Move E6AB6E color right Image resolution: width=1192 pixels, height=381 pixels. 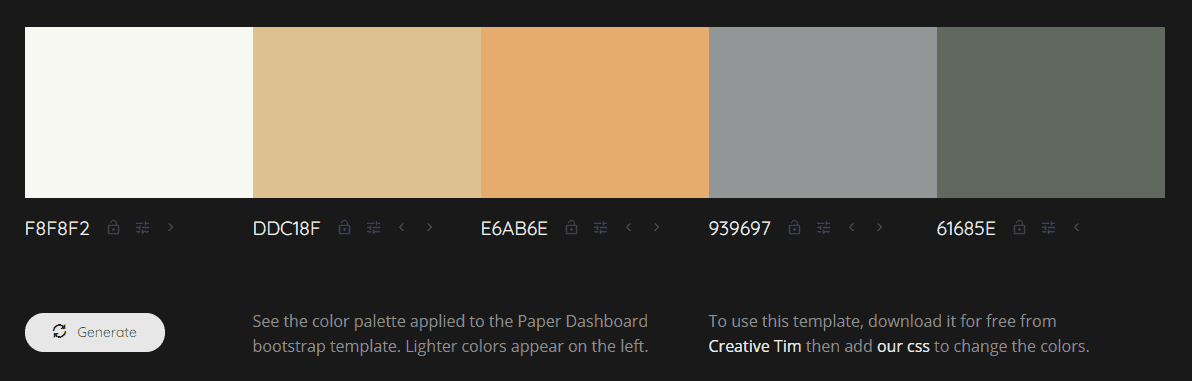[x=657, y=227]
